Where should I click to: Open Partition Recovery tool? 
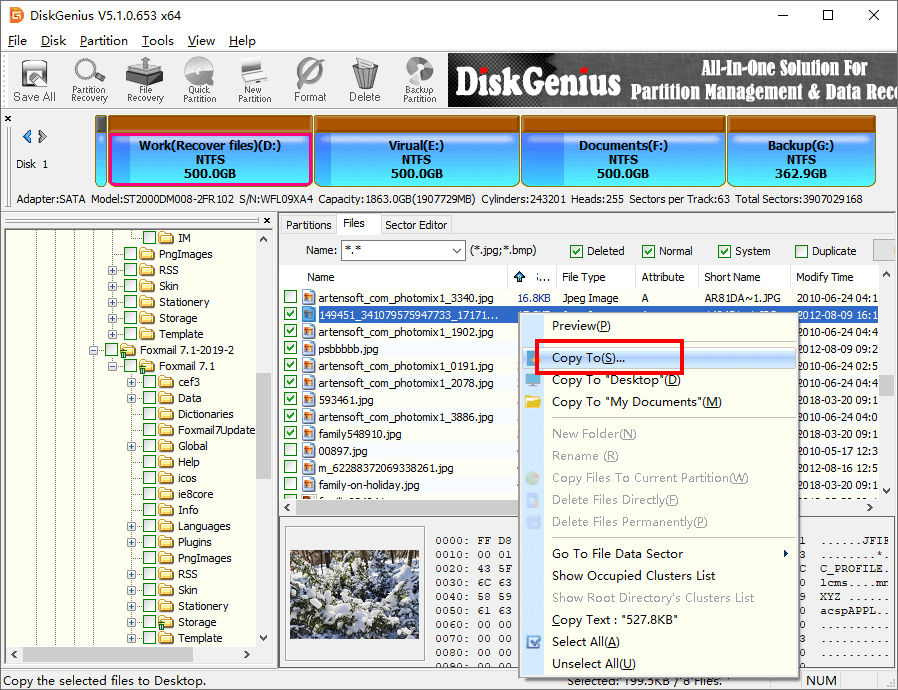89,81
